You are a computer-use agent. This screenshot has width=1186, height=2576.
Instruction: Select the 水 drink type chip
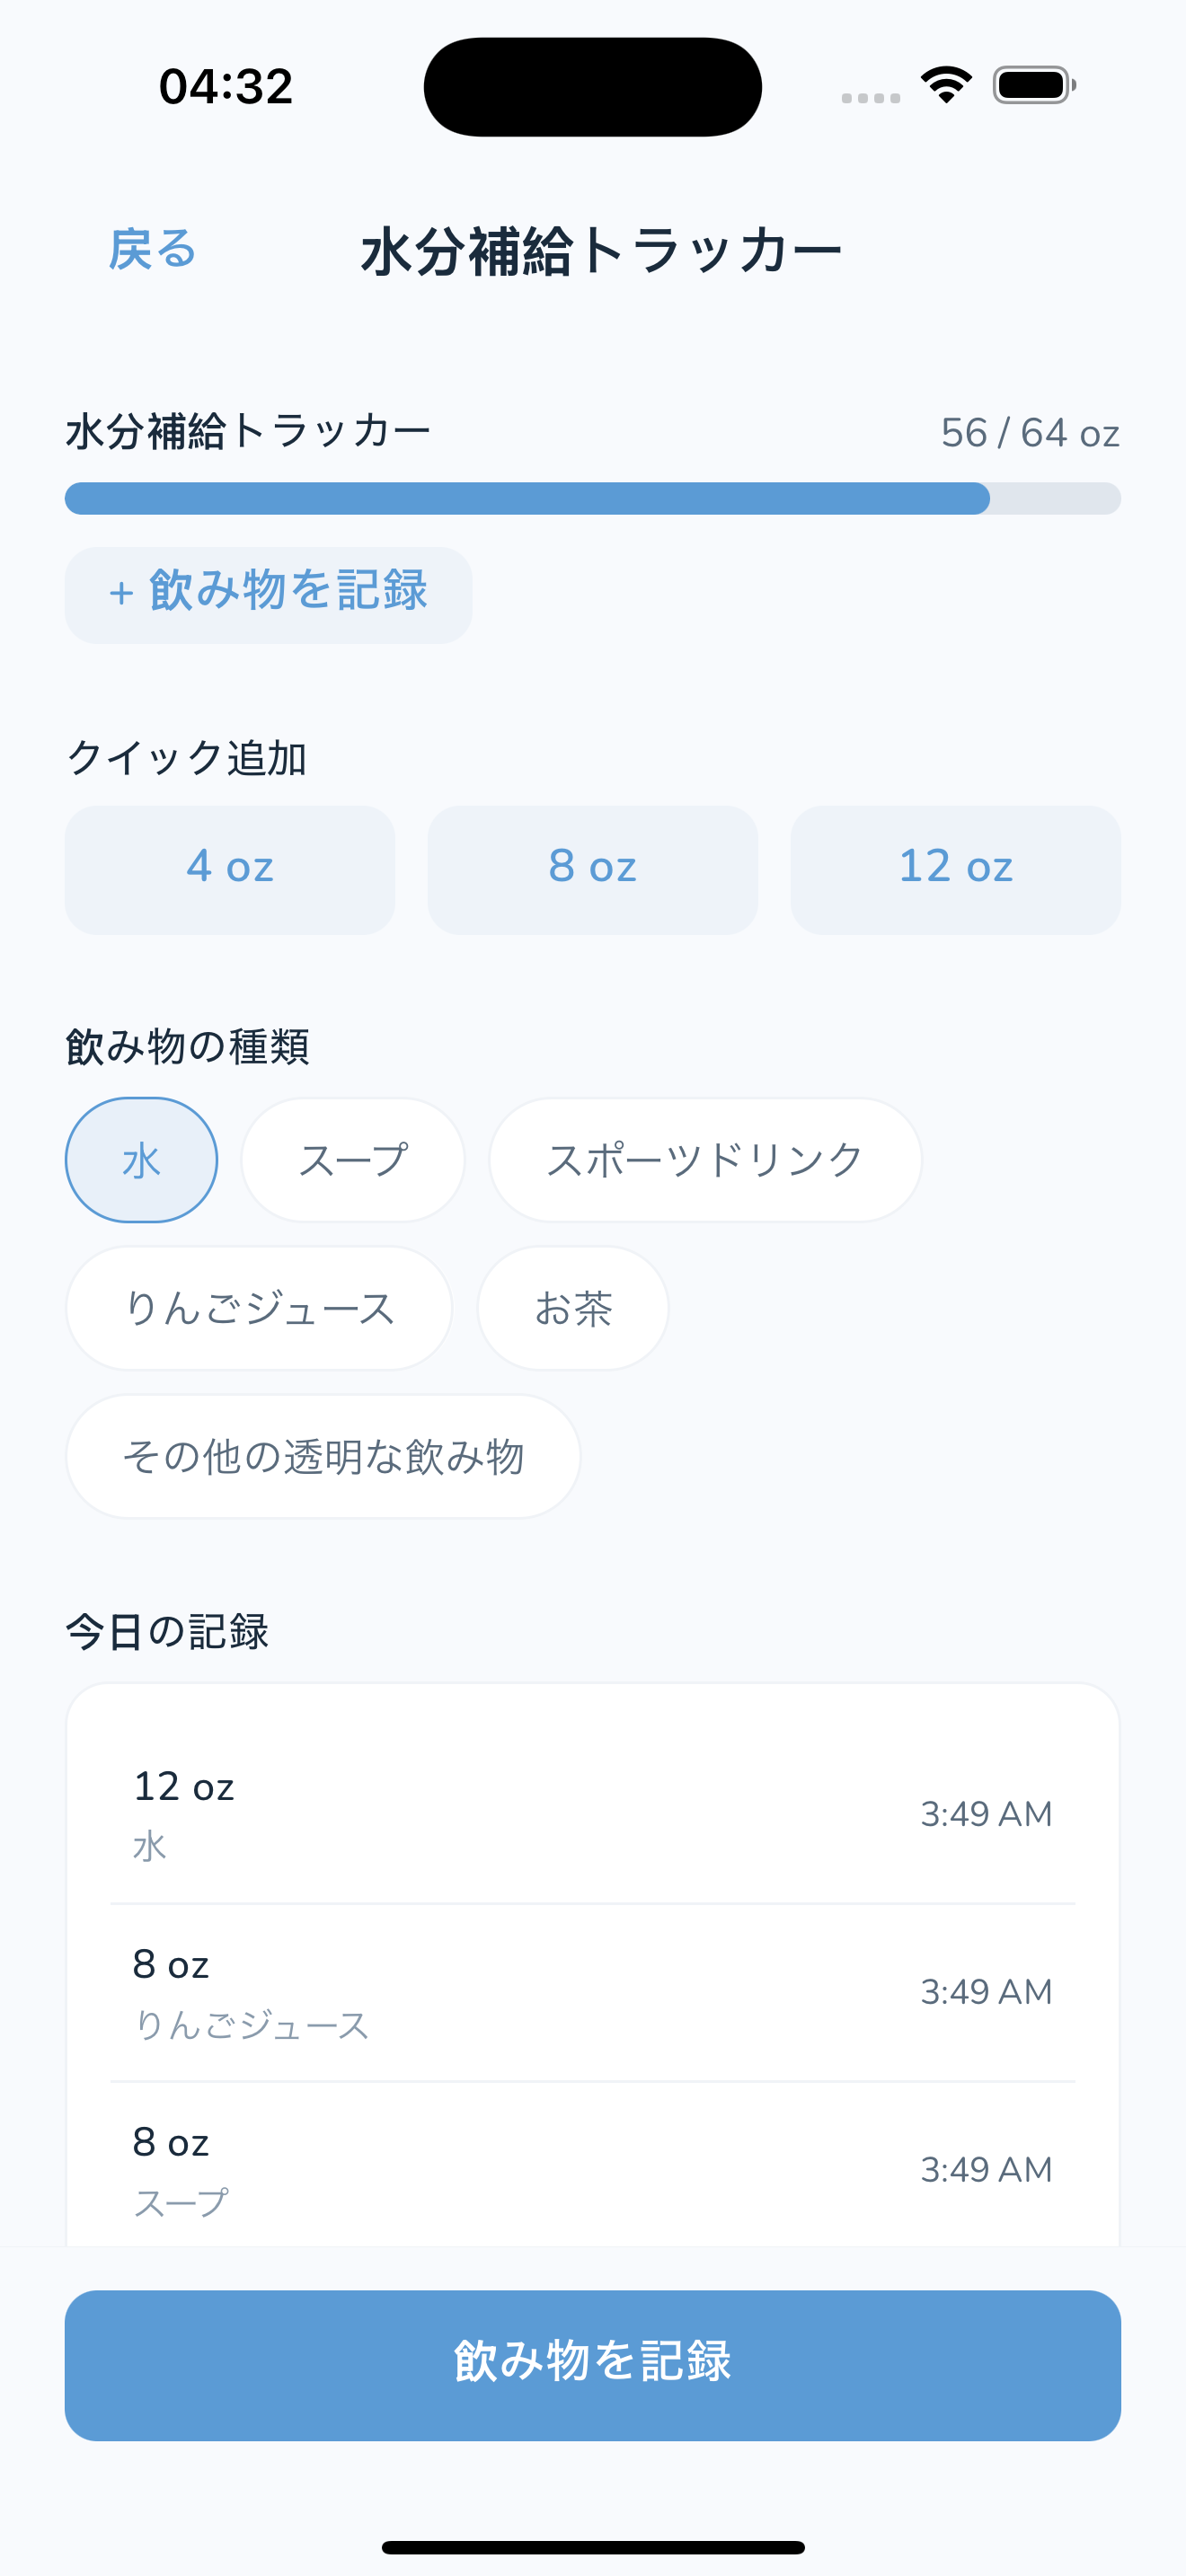(141, 1160)
